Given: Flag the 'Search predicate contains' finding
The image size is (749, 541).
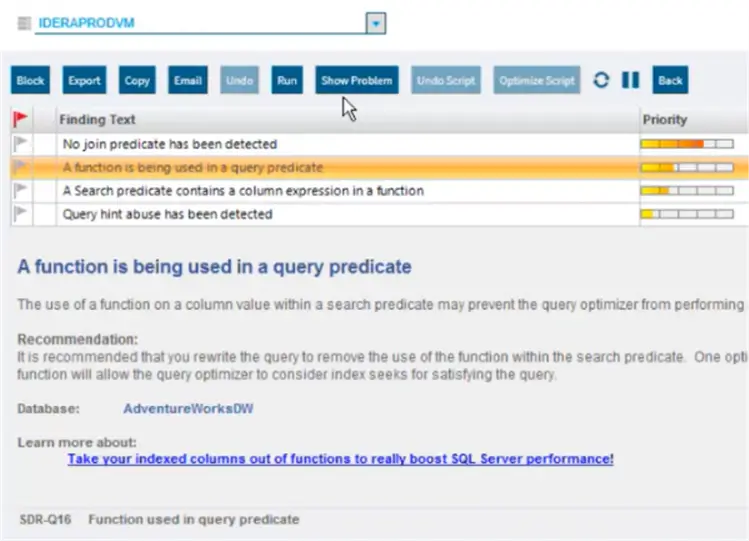Looking at the screenshot, I should (21, 190).
